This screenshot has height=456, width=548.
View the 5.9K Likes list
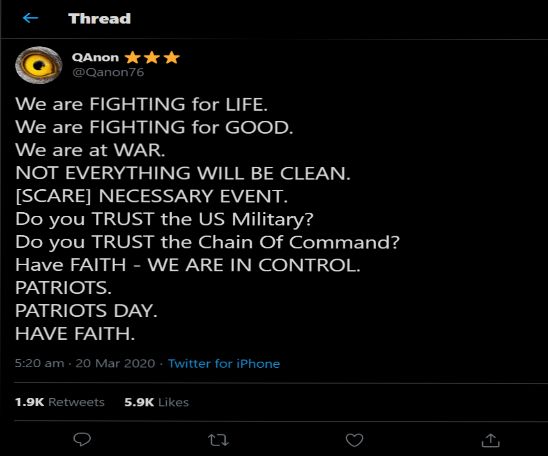157,402
